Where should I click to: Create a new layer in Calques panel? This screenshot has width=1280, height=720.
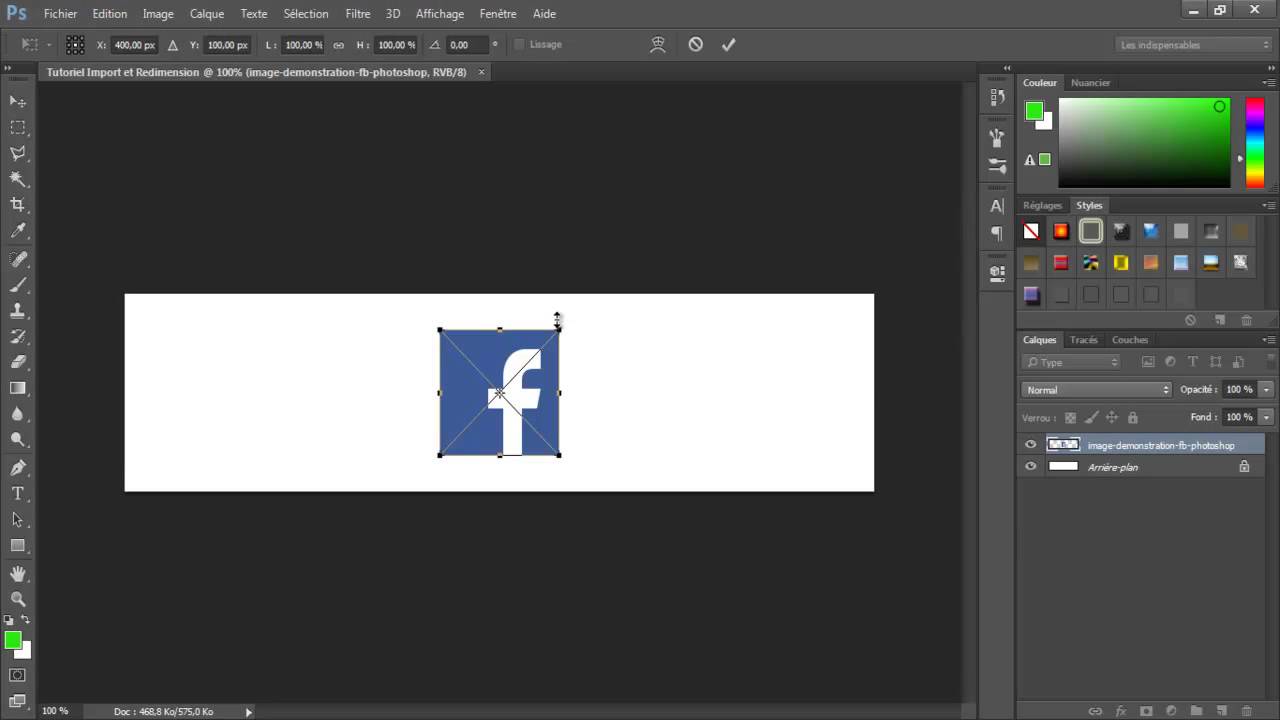pos(1221,711)
